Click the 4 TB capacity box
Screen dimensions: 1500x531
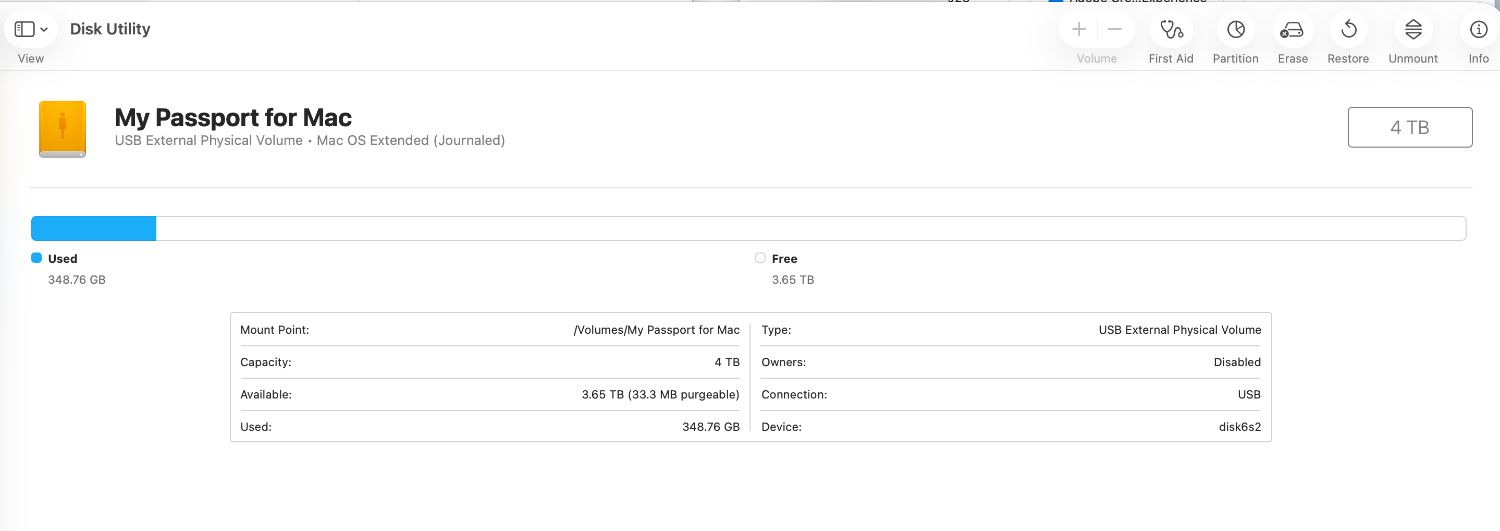[x=1410, y=127]
